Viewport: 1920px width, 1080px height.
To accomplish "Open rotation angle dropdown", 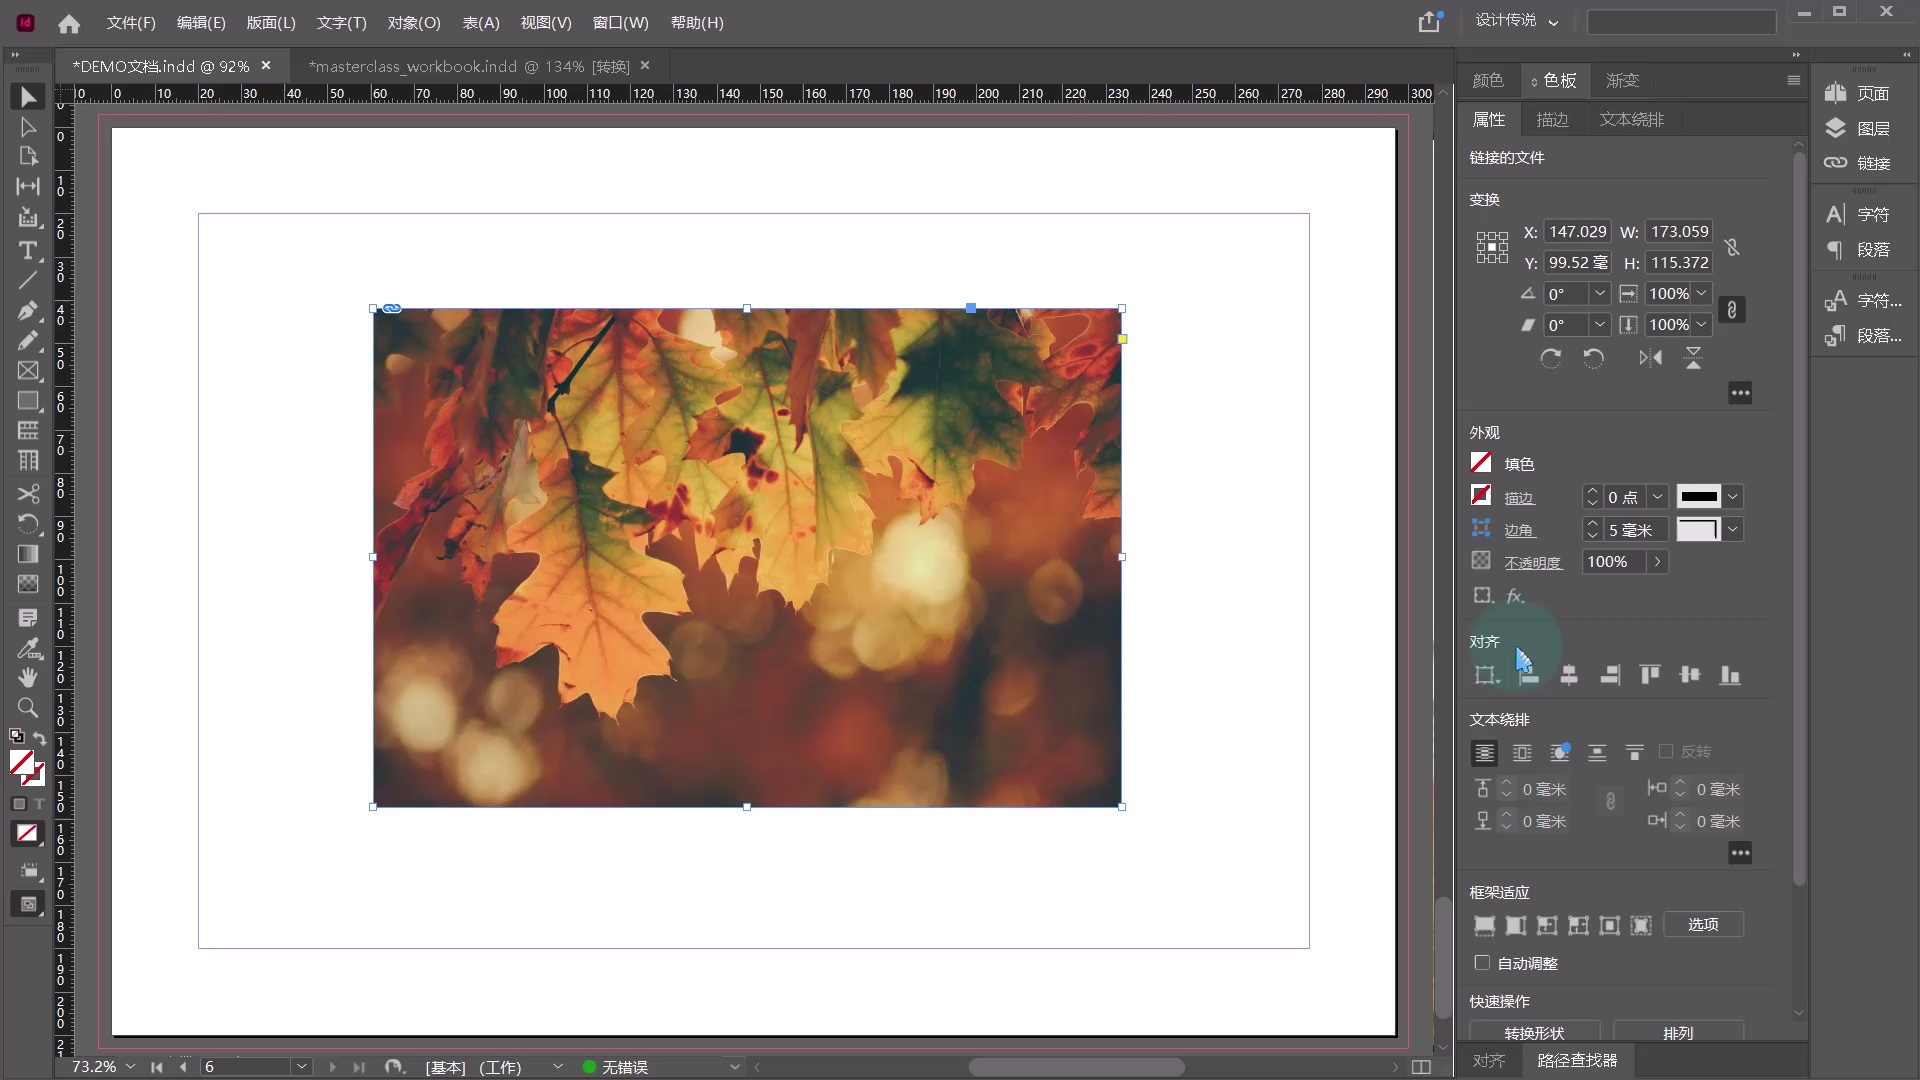I will pyautogui.click(x=1599, y=294).
